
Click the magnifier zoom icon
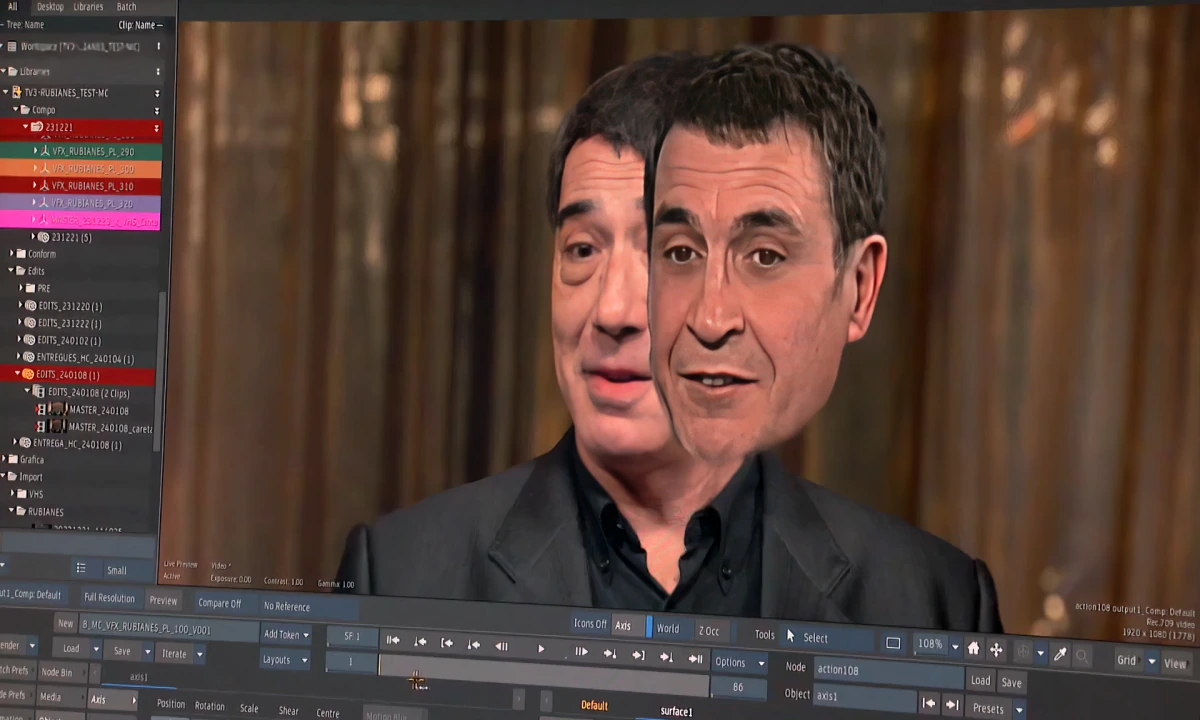(1082, 656)
